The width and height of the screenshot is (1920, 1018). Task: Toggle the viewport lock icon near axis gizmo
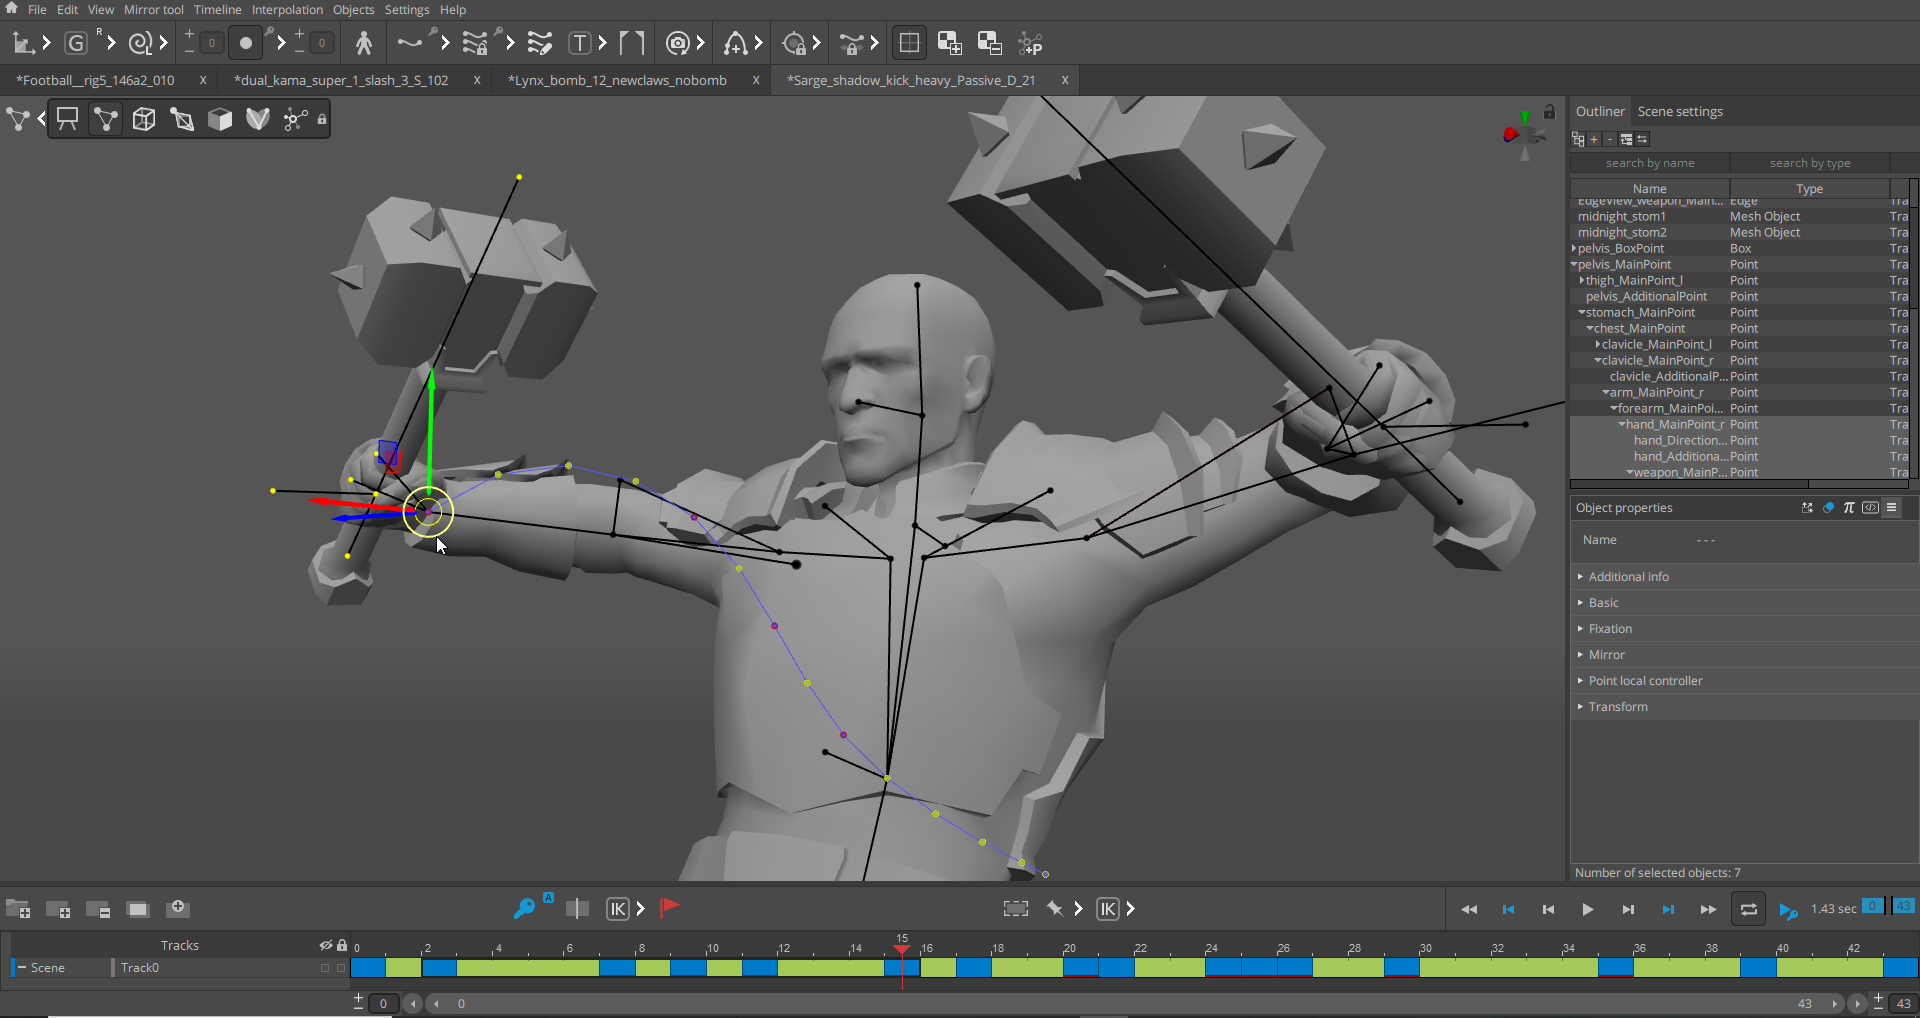tap(1549, 112)
